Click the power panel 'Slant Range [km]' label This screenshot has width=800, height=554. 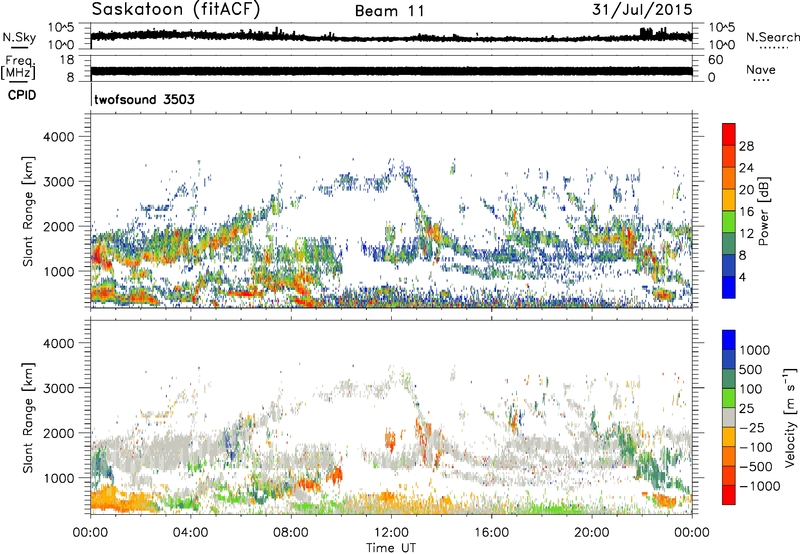(x=29, y=211)
